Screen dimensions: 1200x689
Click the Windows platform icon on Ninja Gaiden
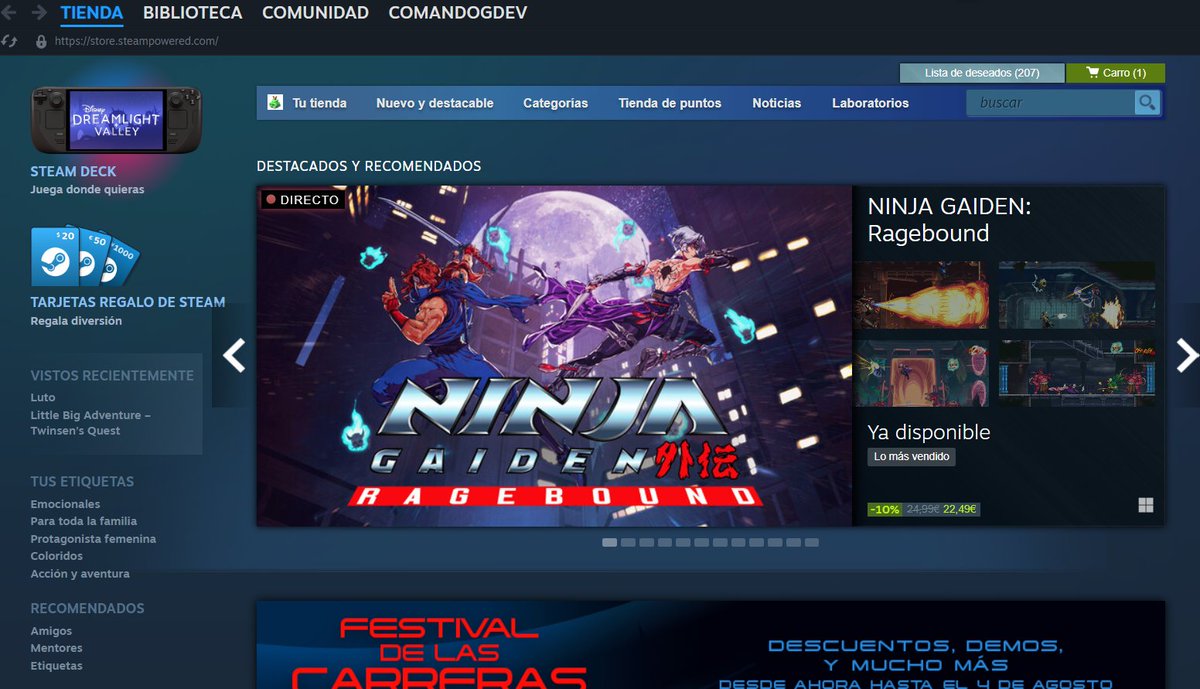click(x=1146, y=505)
